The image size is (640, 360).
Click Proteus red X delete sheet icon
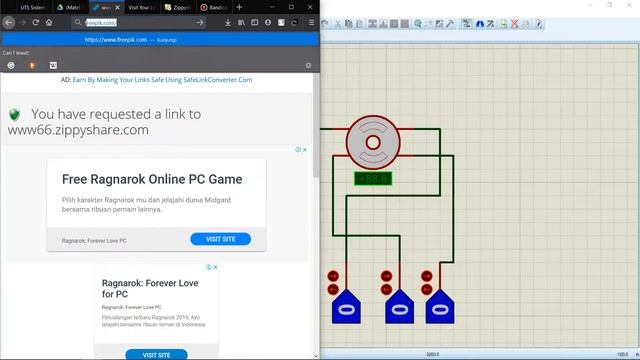click(514, 24)
